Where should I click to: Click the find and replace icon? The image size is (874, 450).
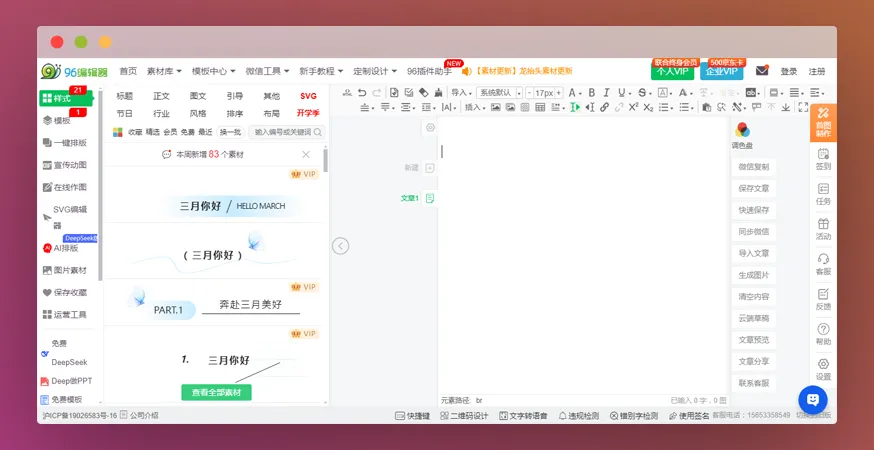coord(721,107)
